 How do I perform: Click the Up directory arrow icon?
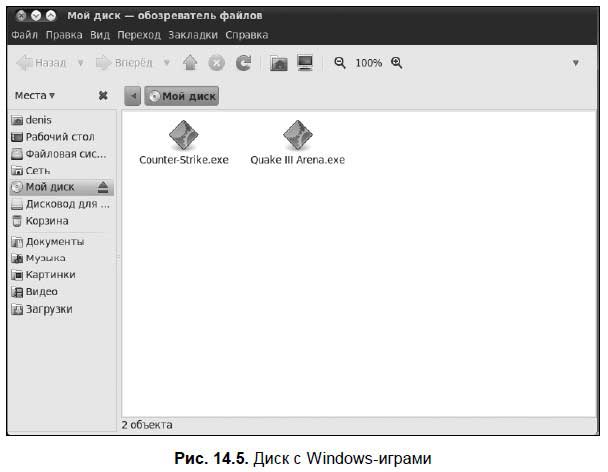tap(190, 63)
